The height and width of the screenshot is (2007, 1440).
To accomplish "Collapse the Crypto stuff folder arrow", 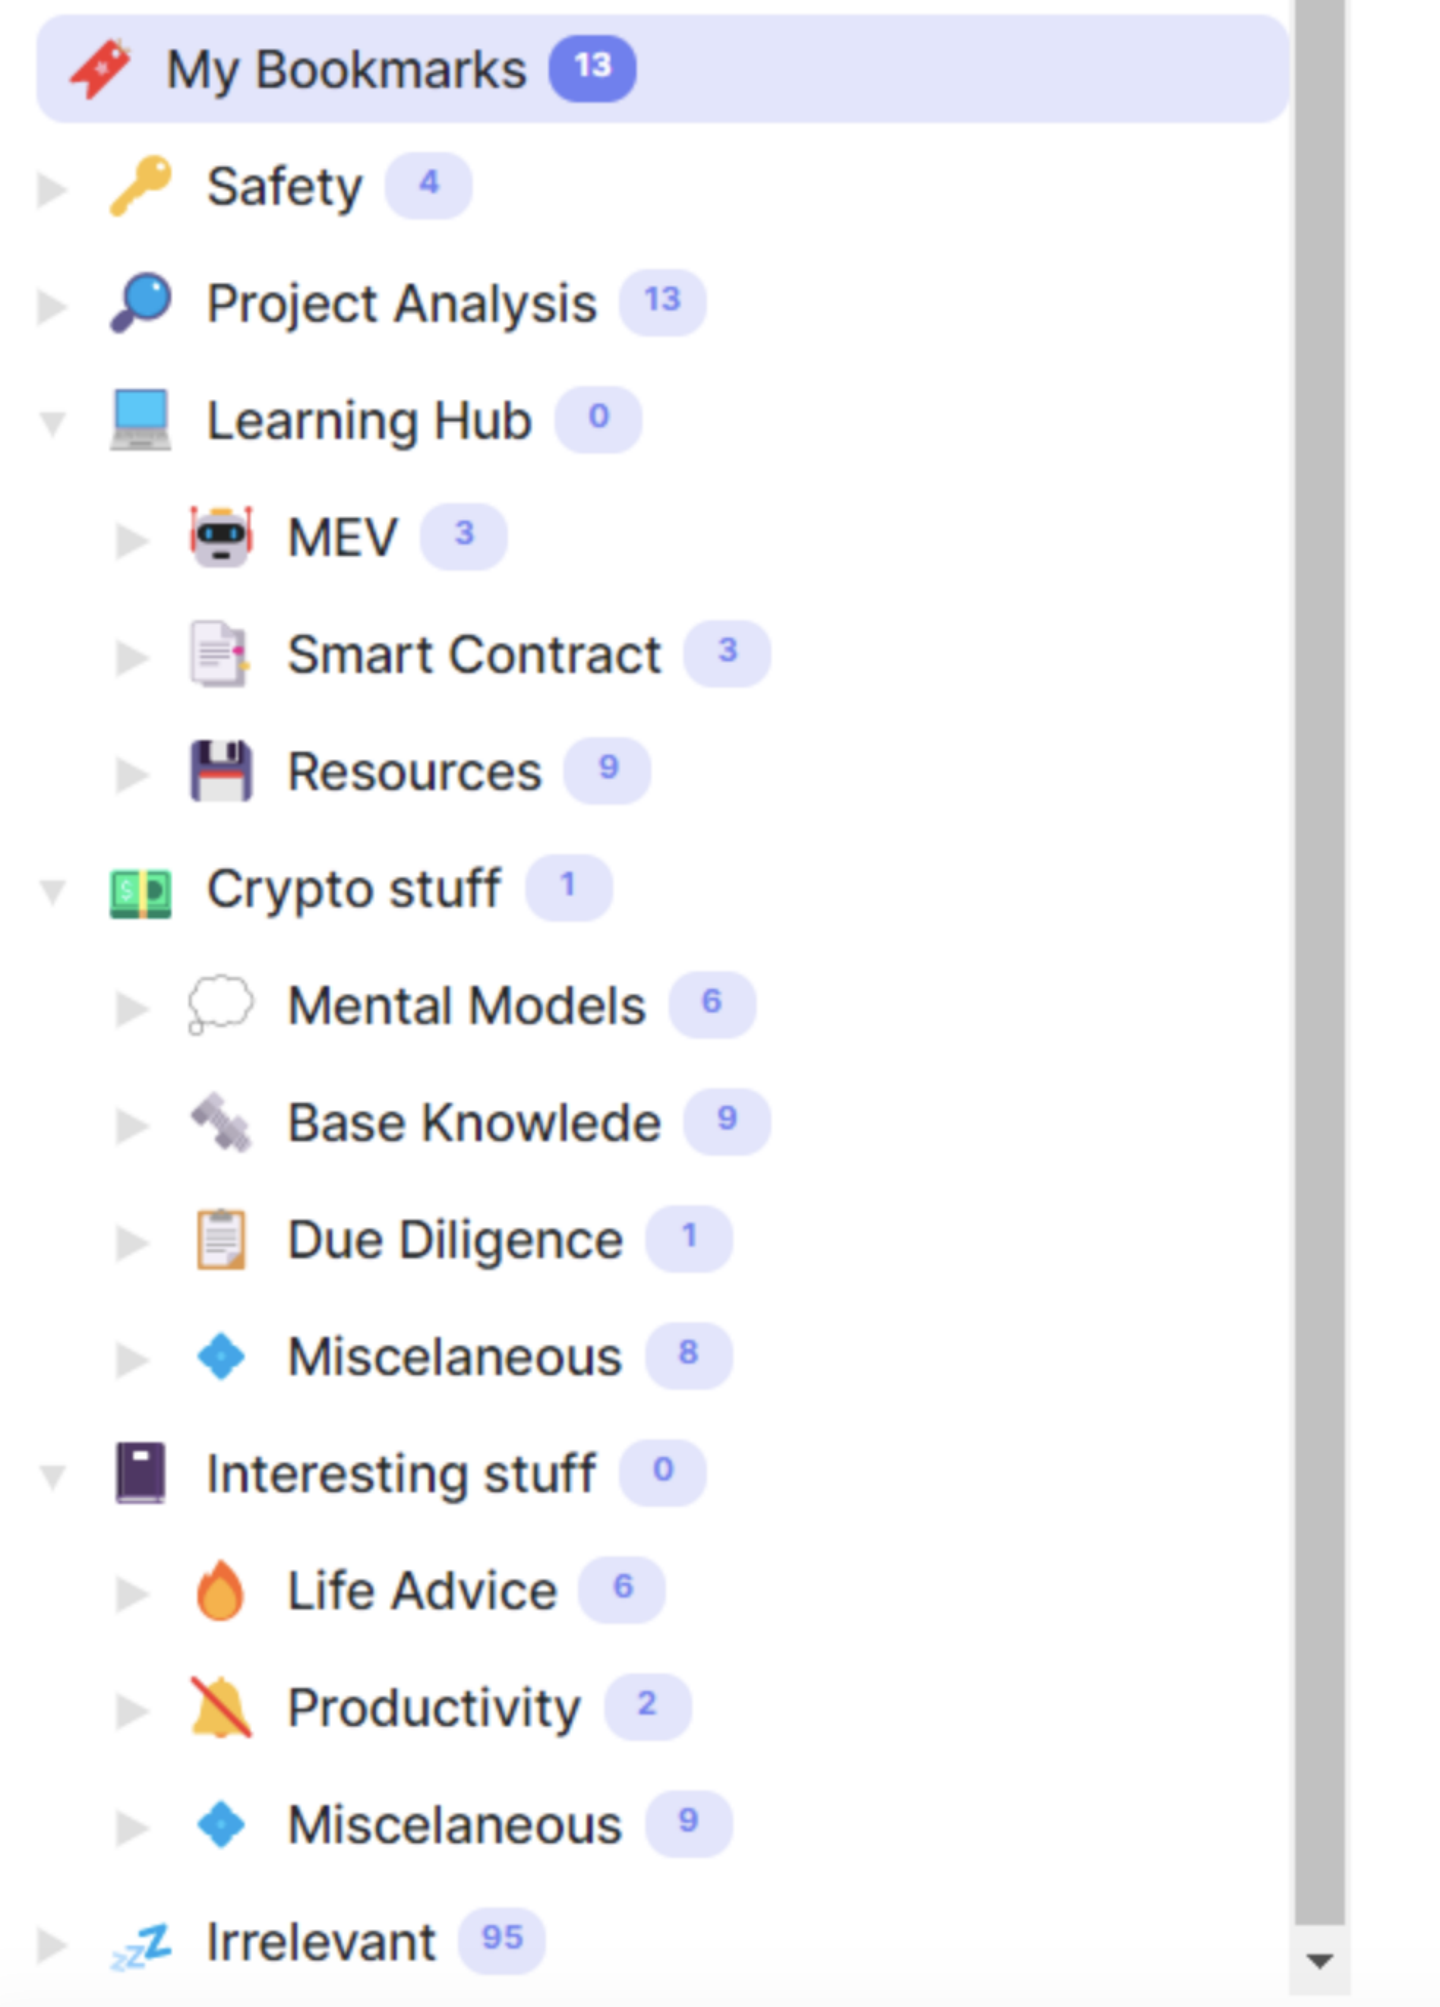I will pos(52,891).
